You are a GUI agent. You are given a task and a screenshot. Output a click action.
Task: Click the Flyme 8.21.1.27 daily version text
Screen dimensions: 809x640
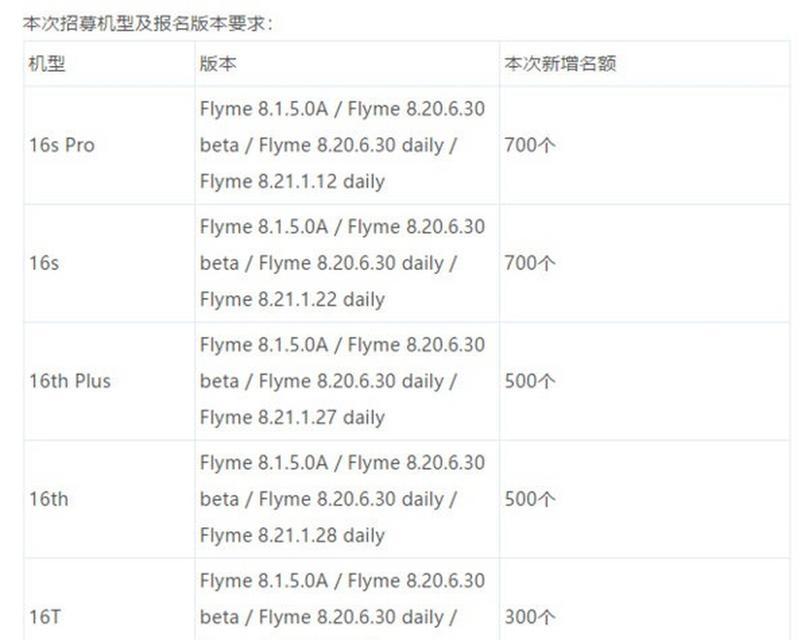coord(293,418)
